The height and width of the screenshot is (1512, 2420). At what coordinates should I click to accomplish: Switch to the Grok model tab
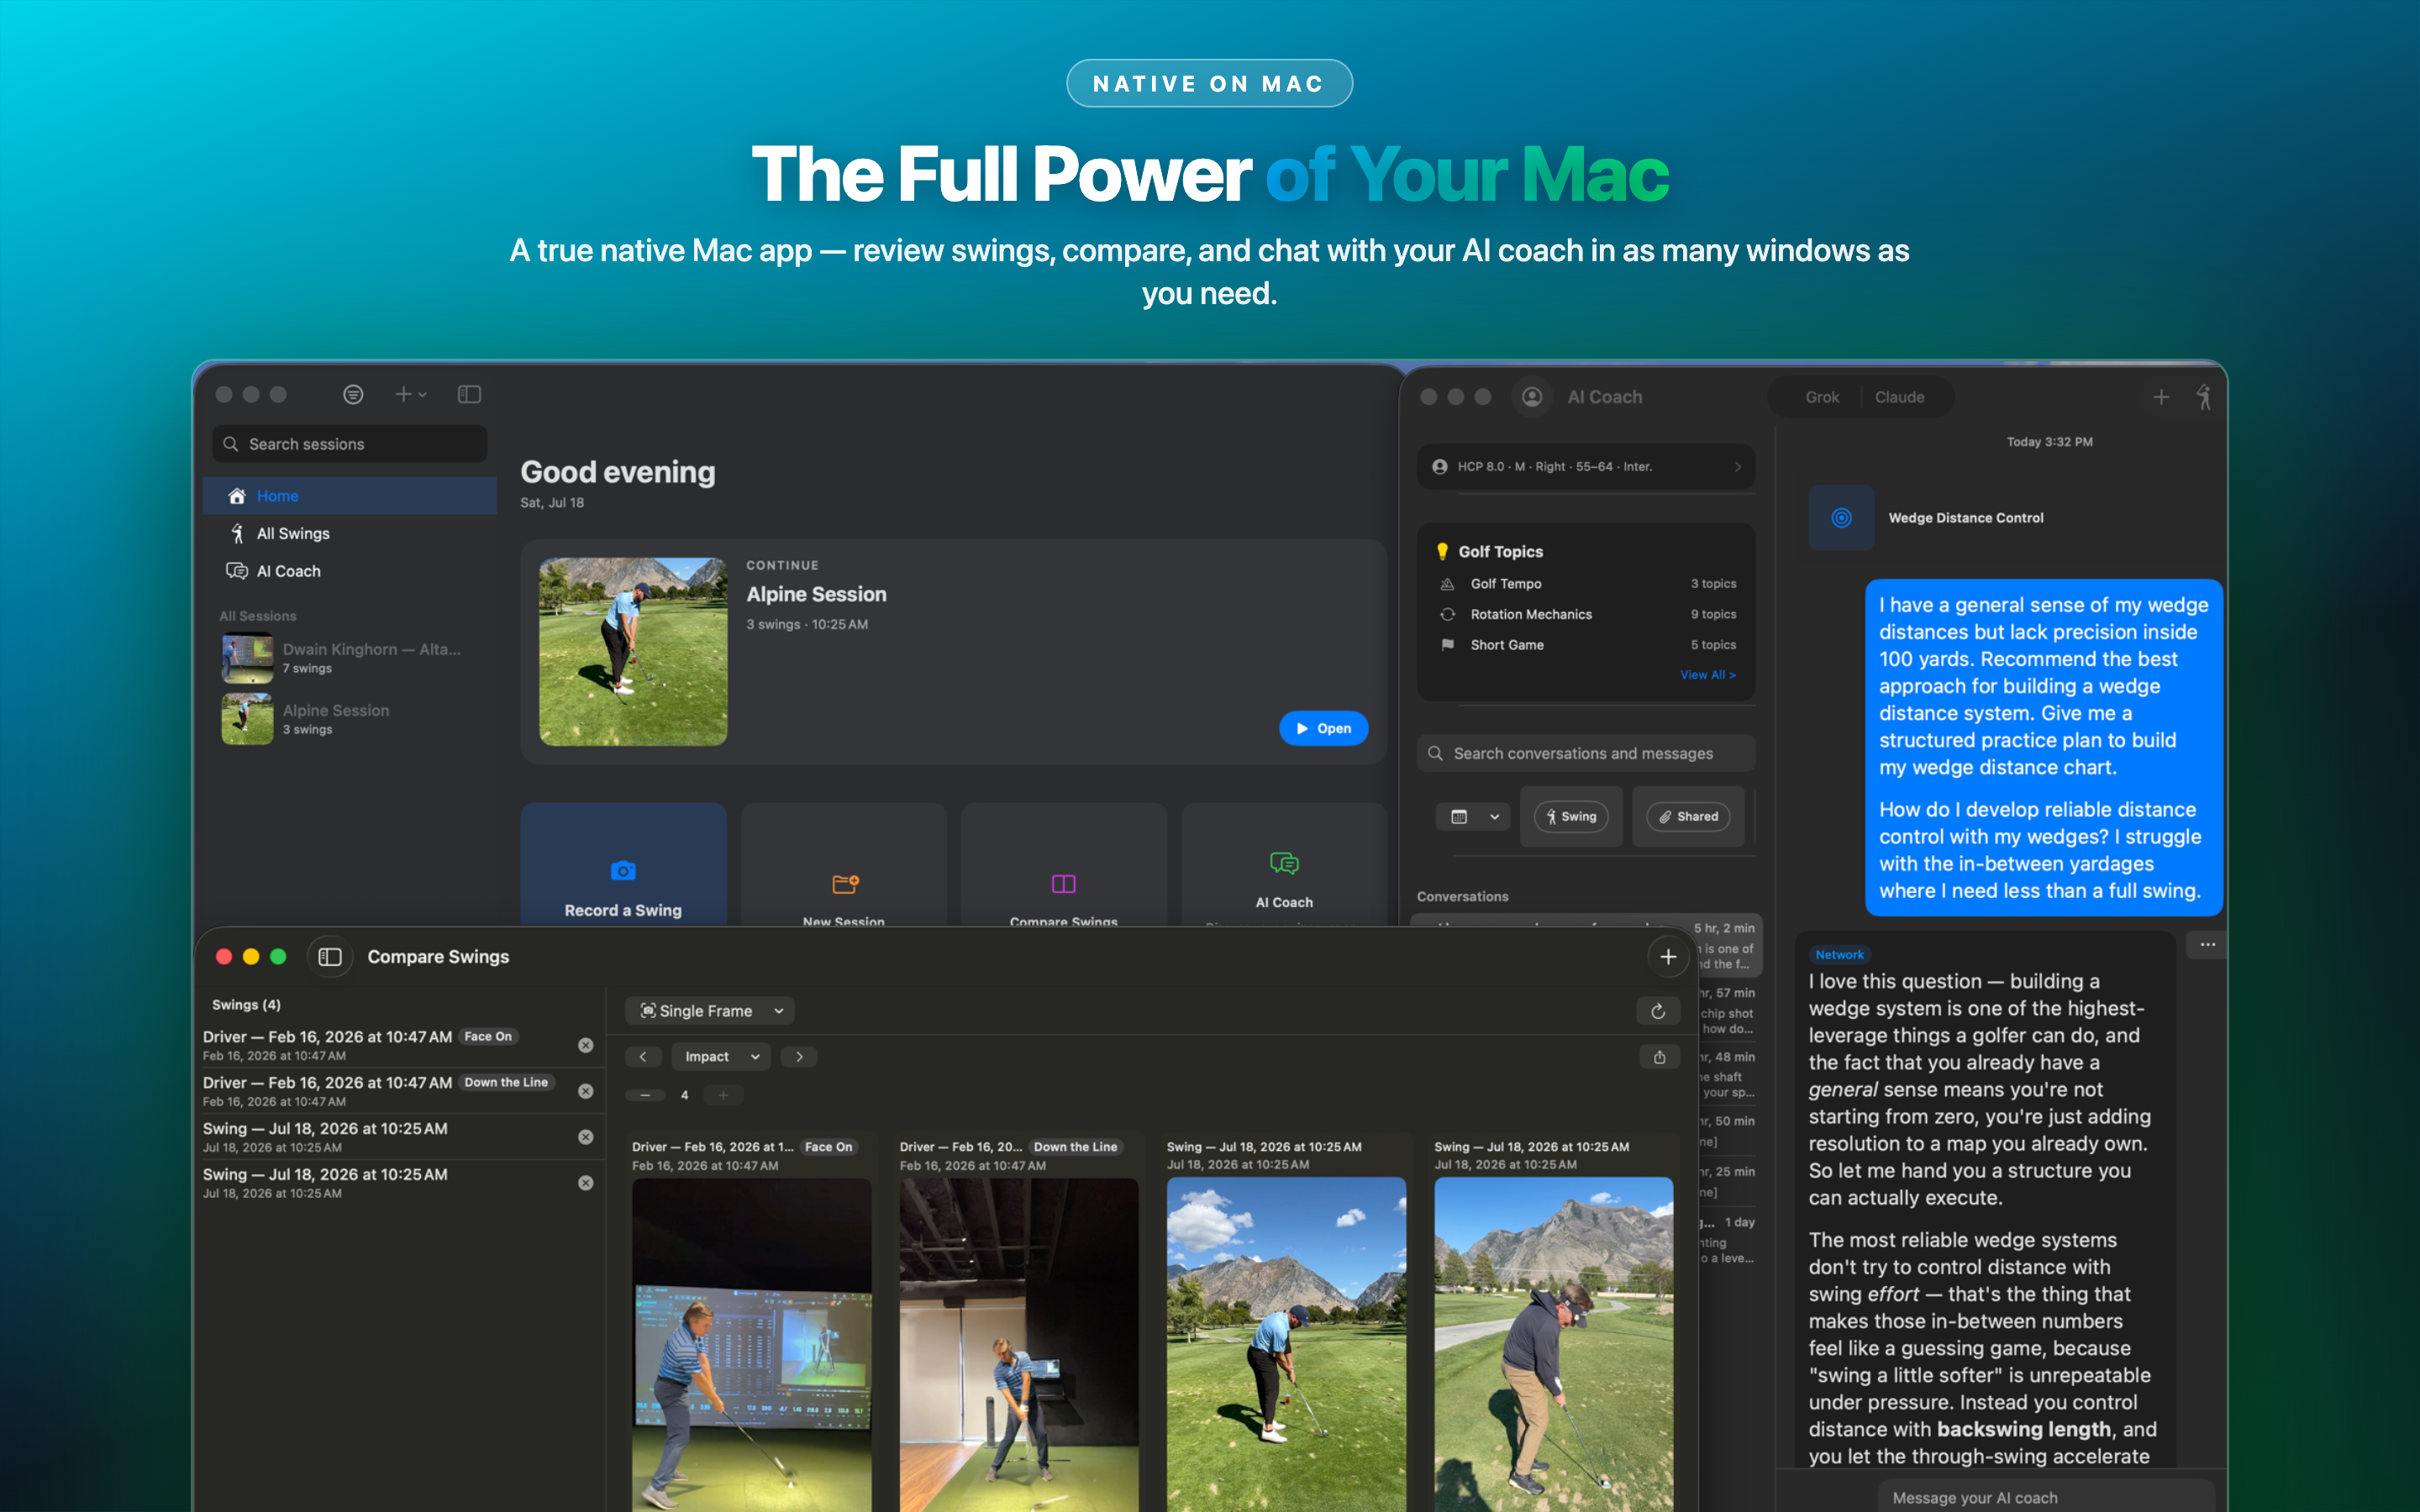(1821, 397)
